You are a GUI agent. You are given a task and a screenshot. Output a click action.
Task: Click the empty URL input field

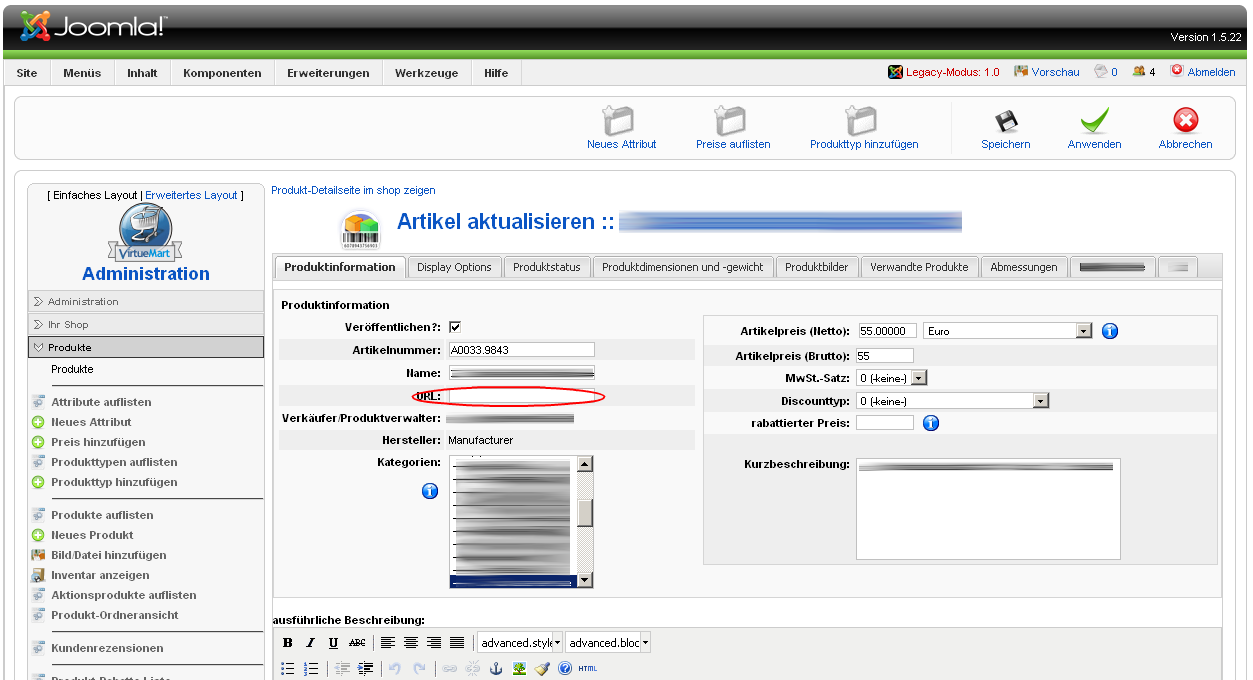pyautogui.click(x=521, y=396)
